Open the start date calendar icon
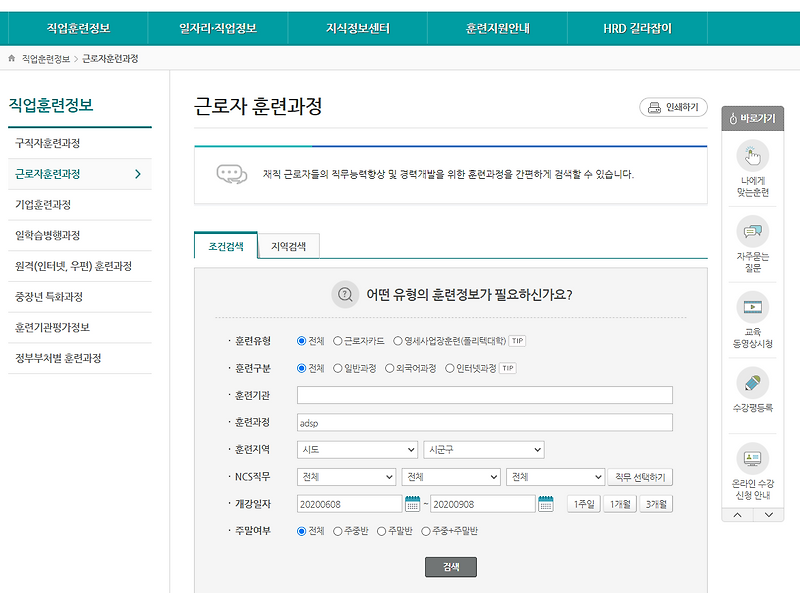 click(412, 504)
